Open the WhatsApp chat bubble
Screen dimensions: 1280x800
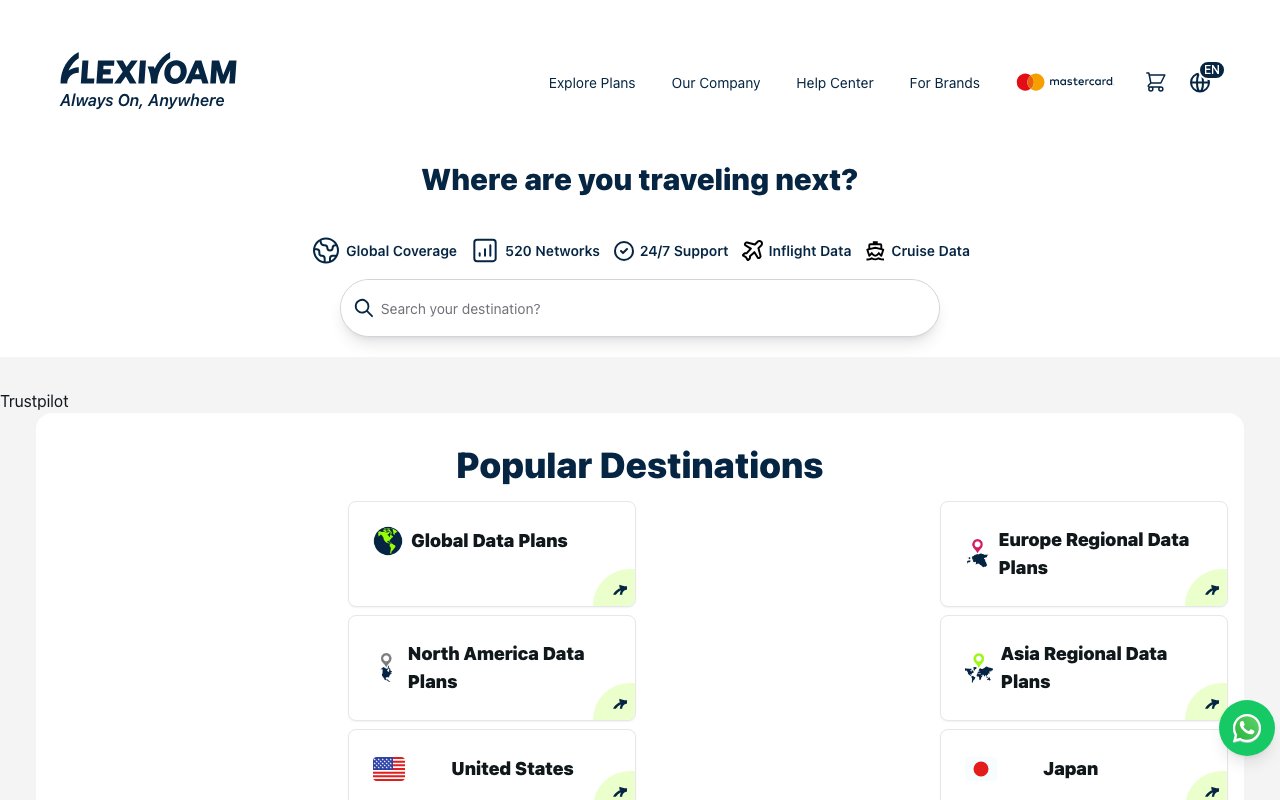1247,728
